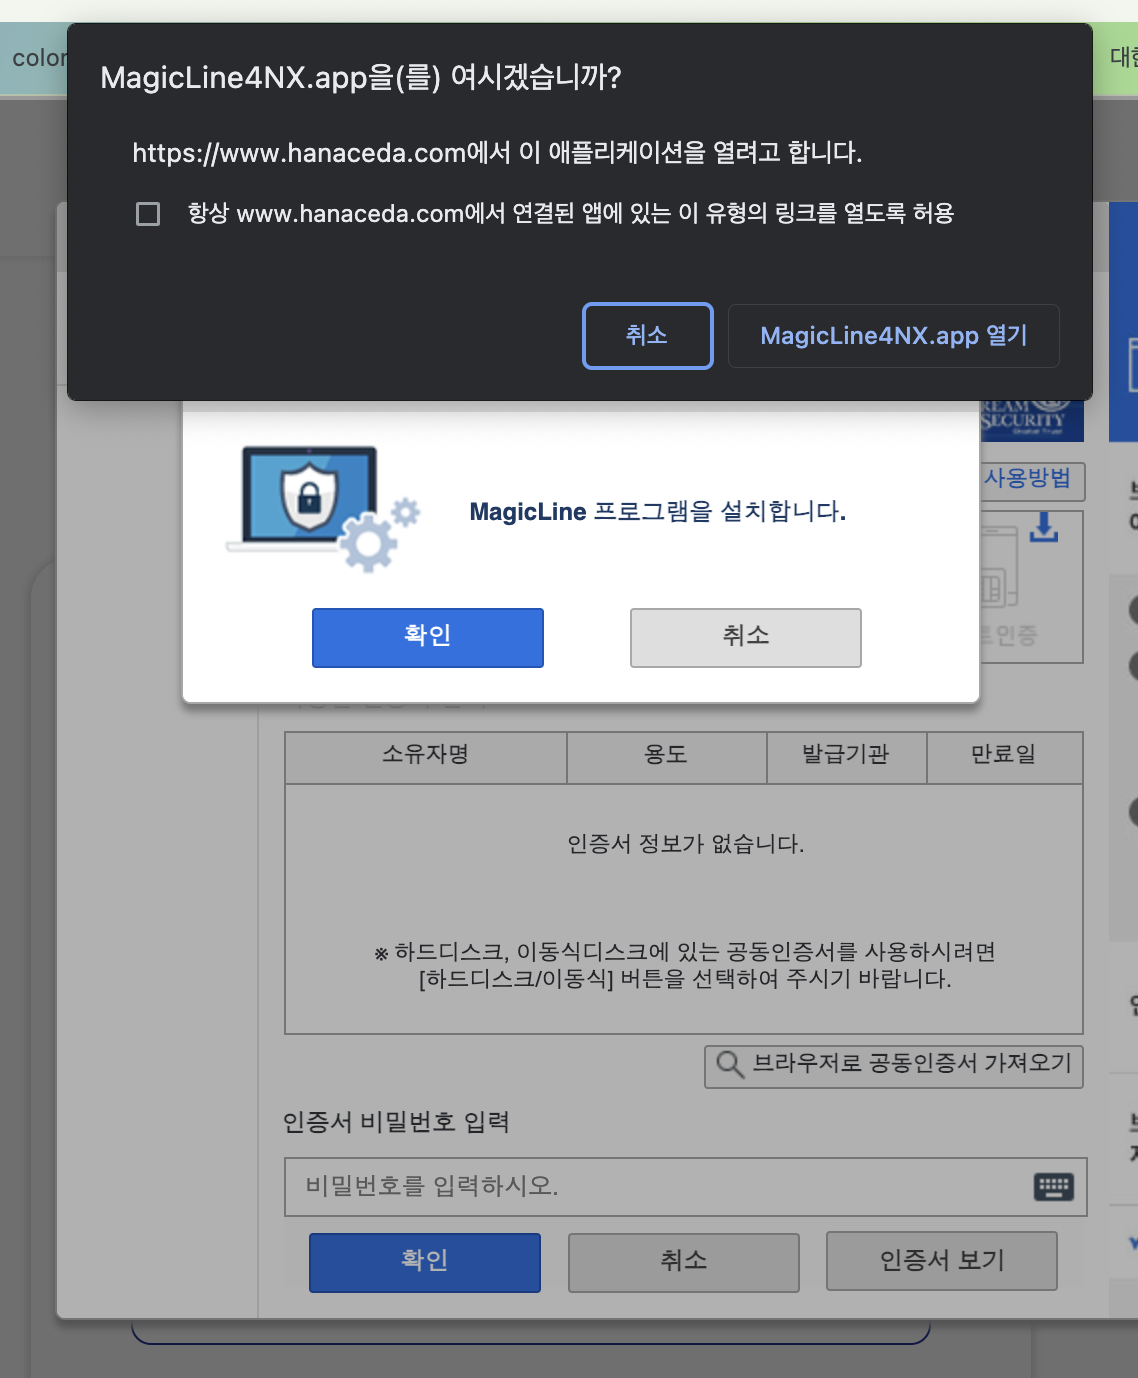The height and width of the screenshot is (1378, 1138).
Task: Confirm MagicLine program installation with 확인
Action: (x=427, y=637)
